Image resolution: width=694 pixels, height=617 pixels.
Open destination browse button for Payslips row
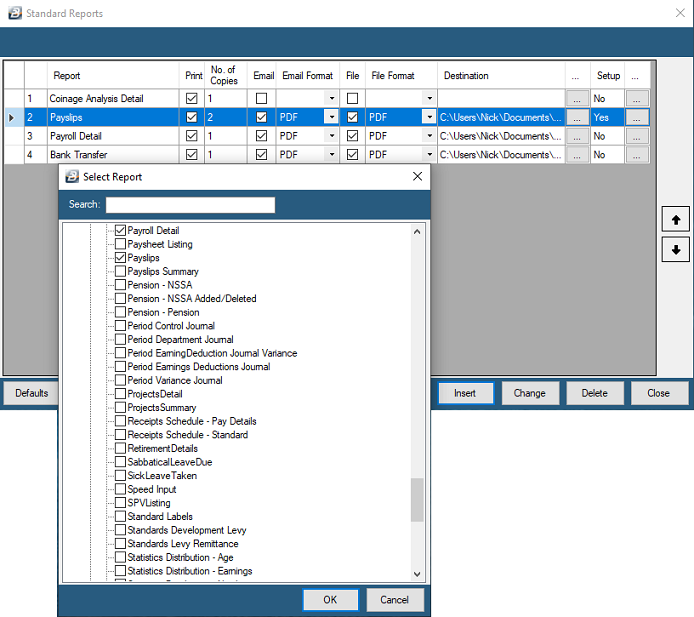point(577,117)
